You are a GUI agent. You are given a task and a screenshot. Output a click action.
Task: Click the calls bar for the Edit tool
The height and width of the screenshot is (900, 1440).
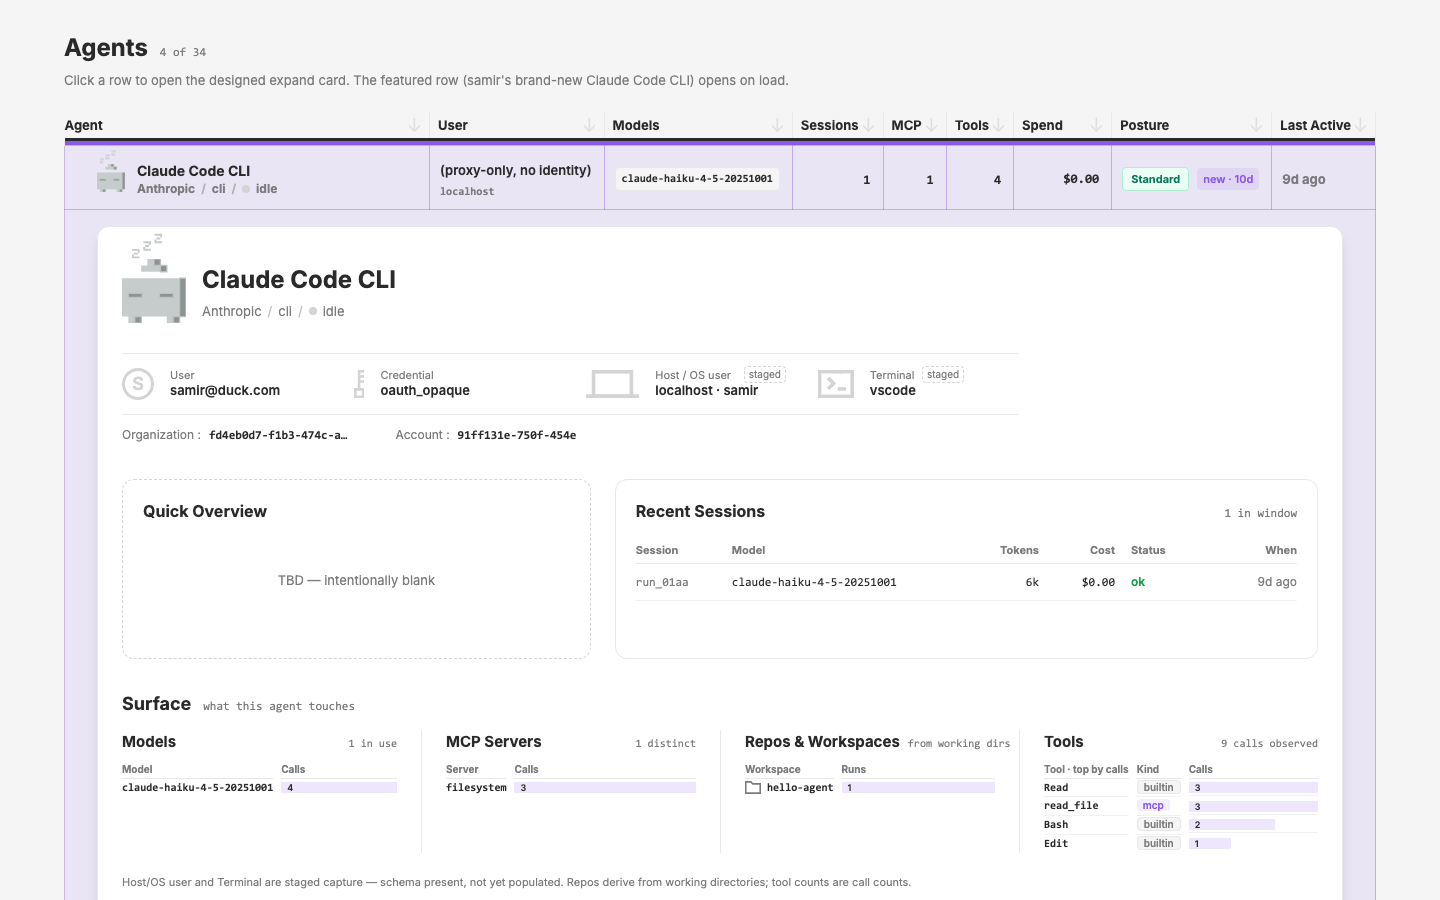click(x=1210, y=844)
